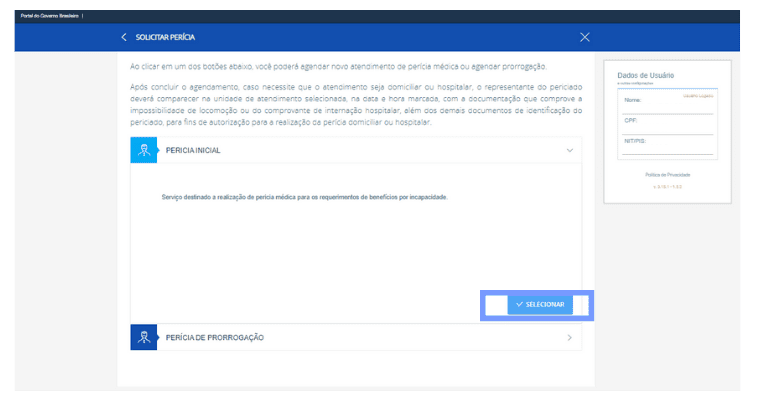
Task: Open the Política de Privacidade link
Action: [667, 175]
